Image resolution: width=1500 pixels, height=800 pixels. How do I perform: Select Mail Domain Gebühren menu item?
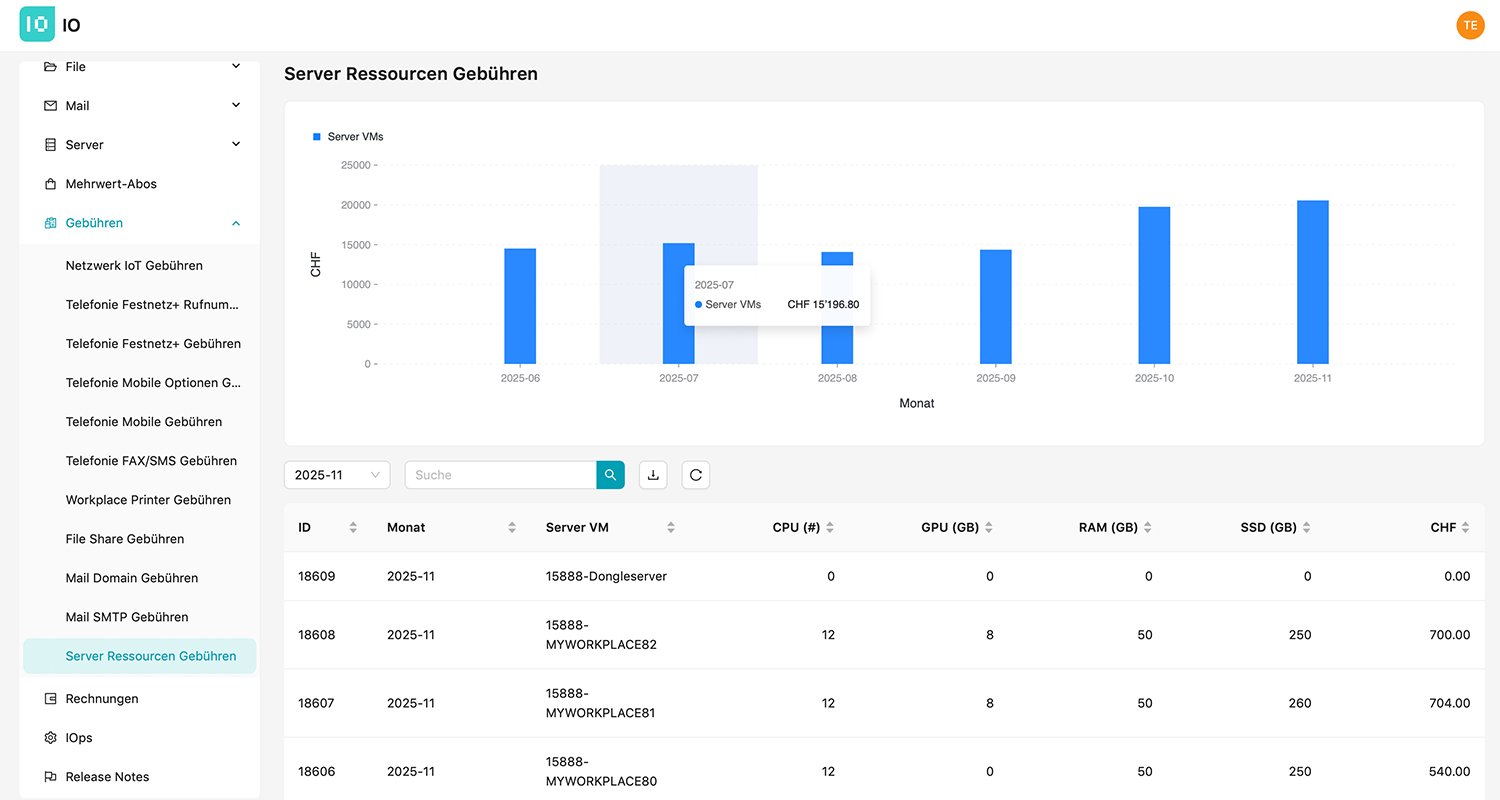click(132, 578)
